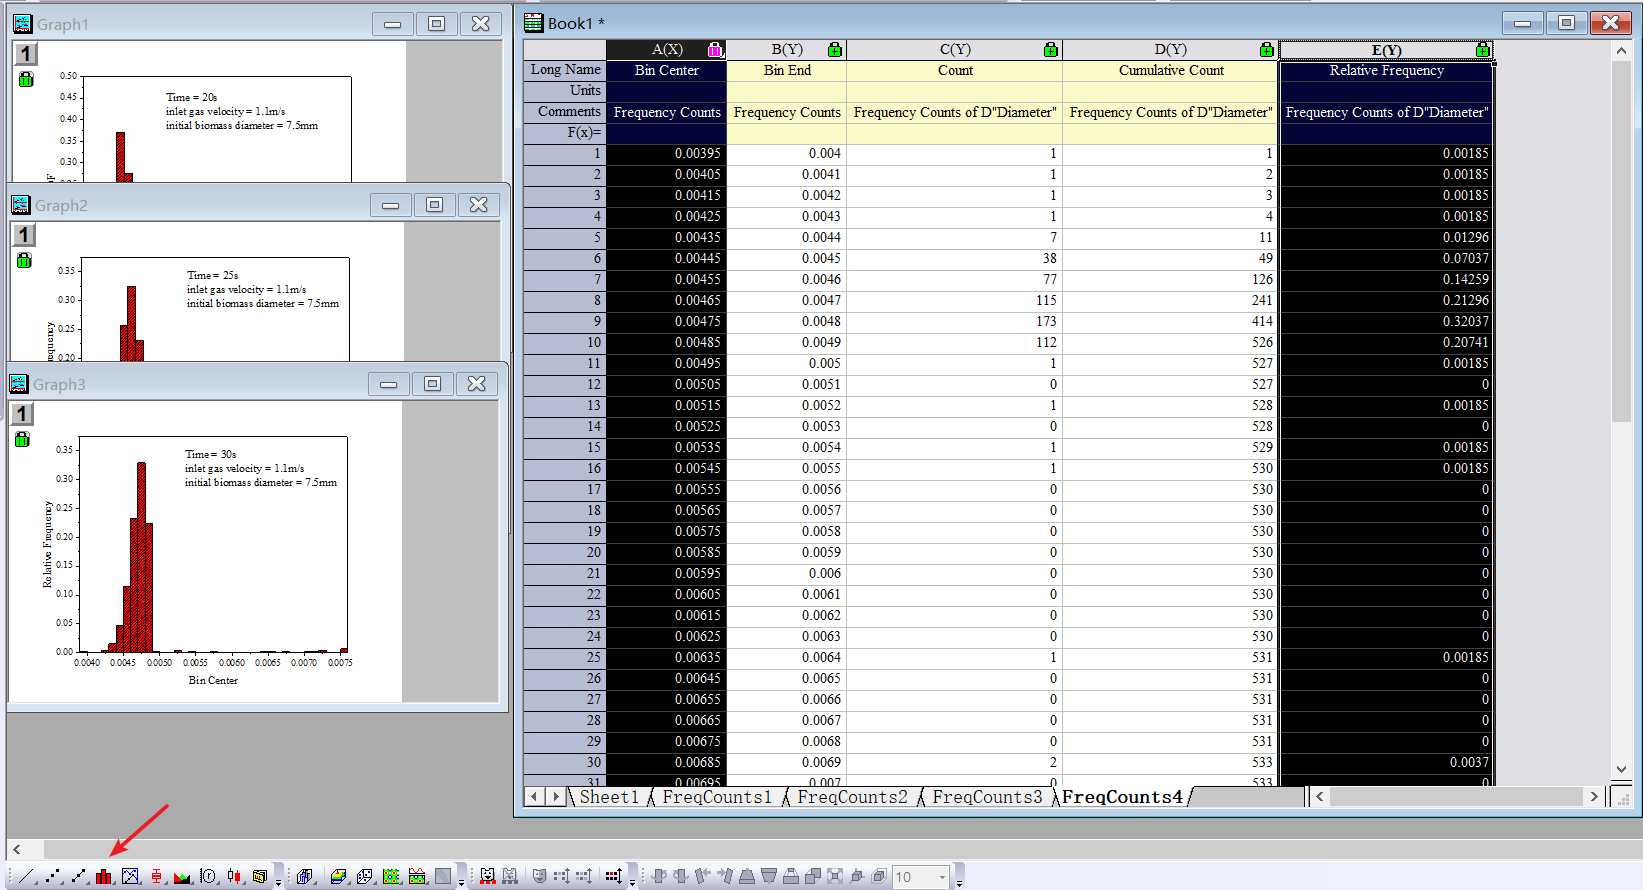Click cell with Count value 173
This screenshot has width=1643, height=890.
(x=954, y=321)
